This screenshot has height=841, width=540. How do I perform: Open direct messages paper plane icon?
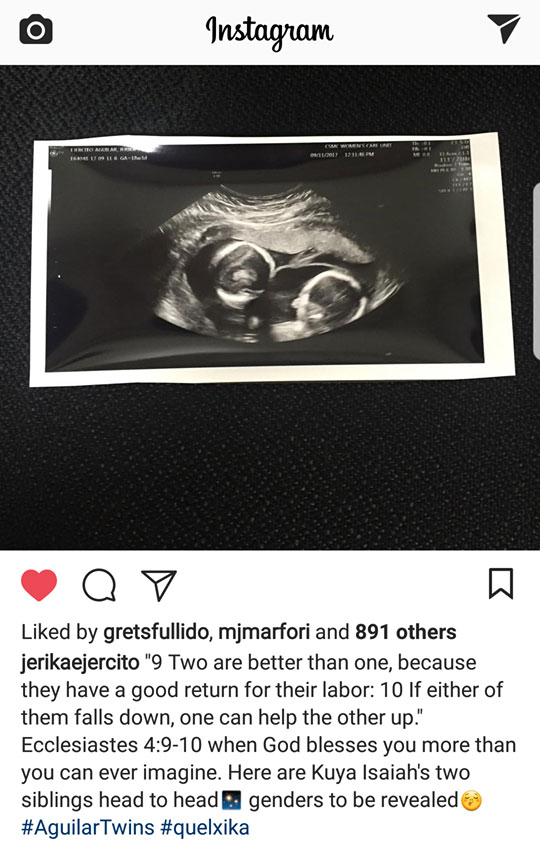tap(504, 28)
